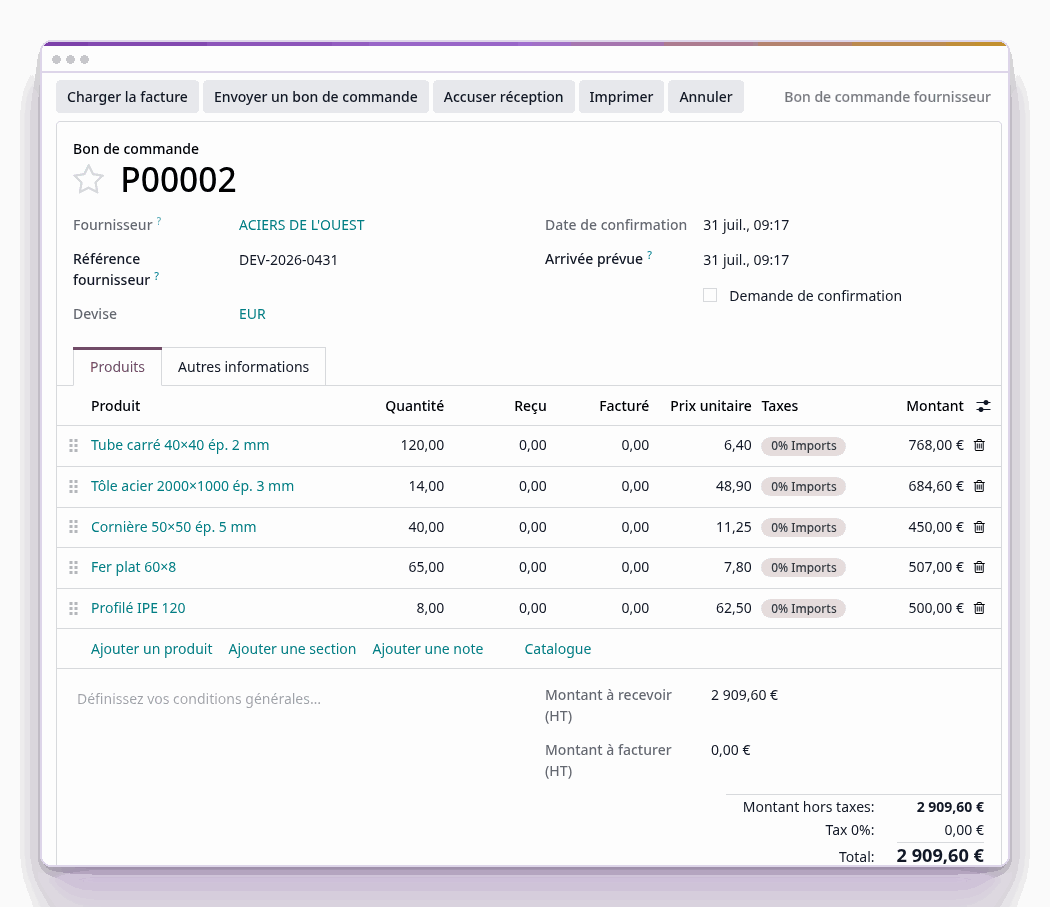Select Bon de commande fournisseur status

coord(887,96)
